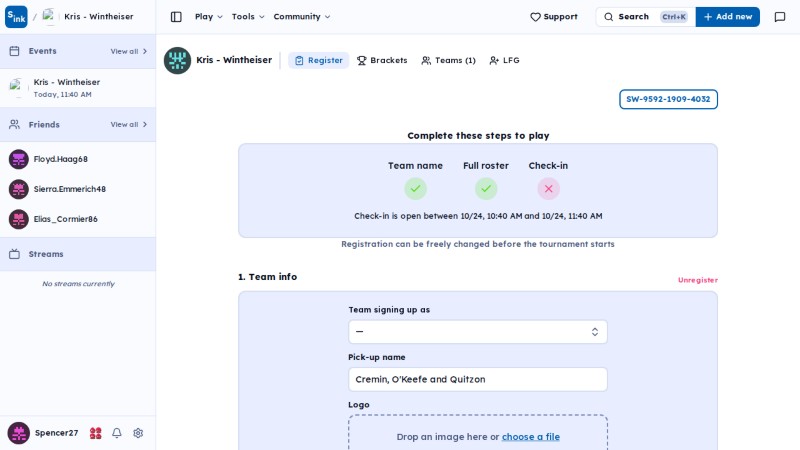800x450 pixels.
Task: Click the Kris - Wintheiser tournament title
Action: [x=234, y=60]
